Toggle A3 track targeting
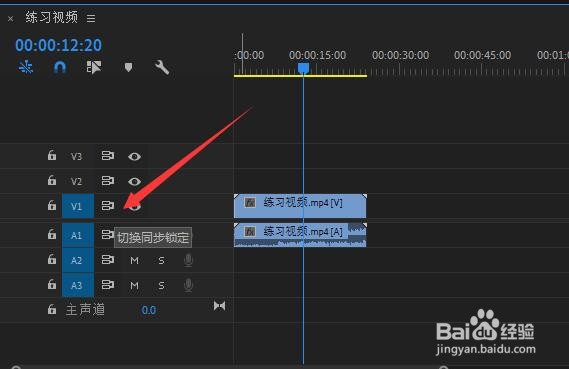Image resolution: width=569 pixels, height=369 pixels. pos(78,285)
